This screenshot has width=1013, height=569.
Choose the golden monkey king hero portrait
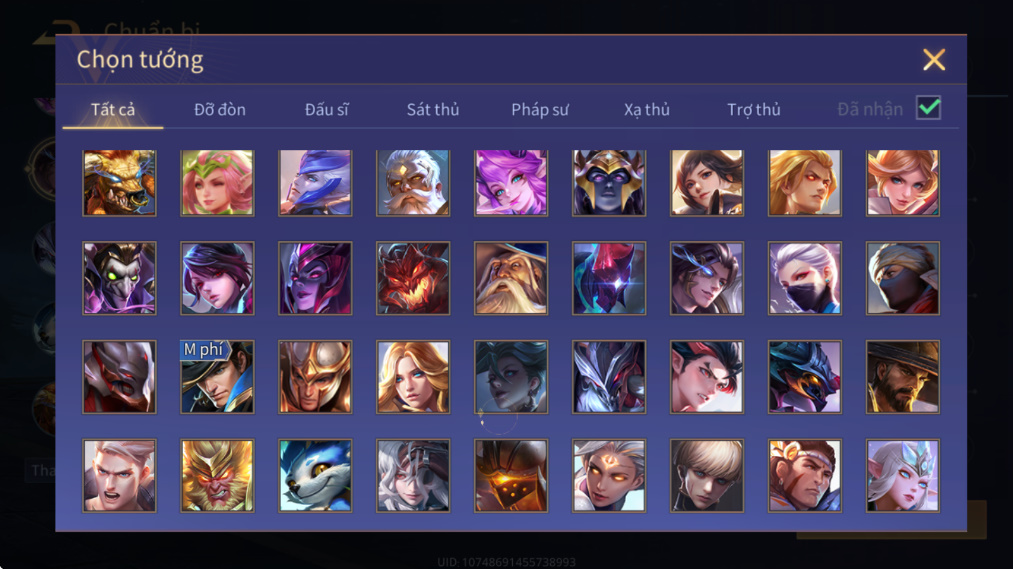[217, 475]
